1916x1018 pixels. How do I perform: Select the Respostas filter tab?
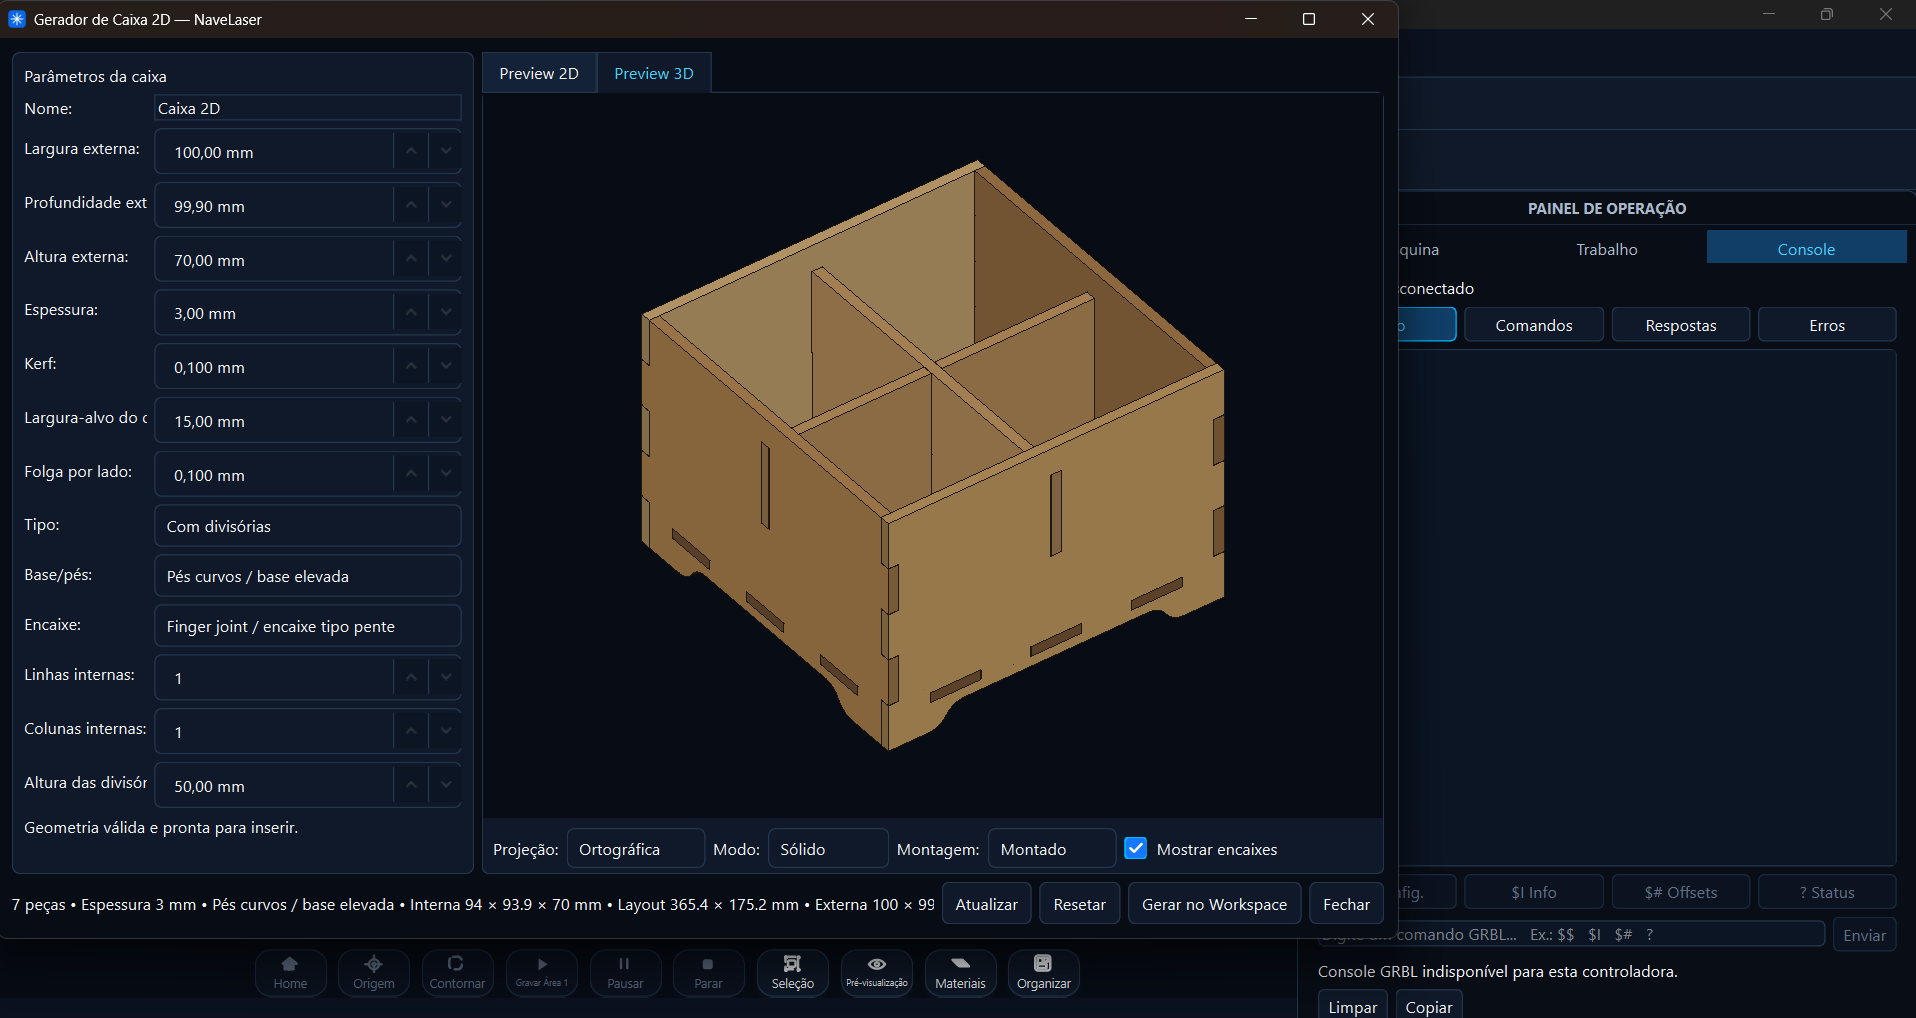click(1681, 325)
